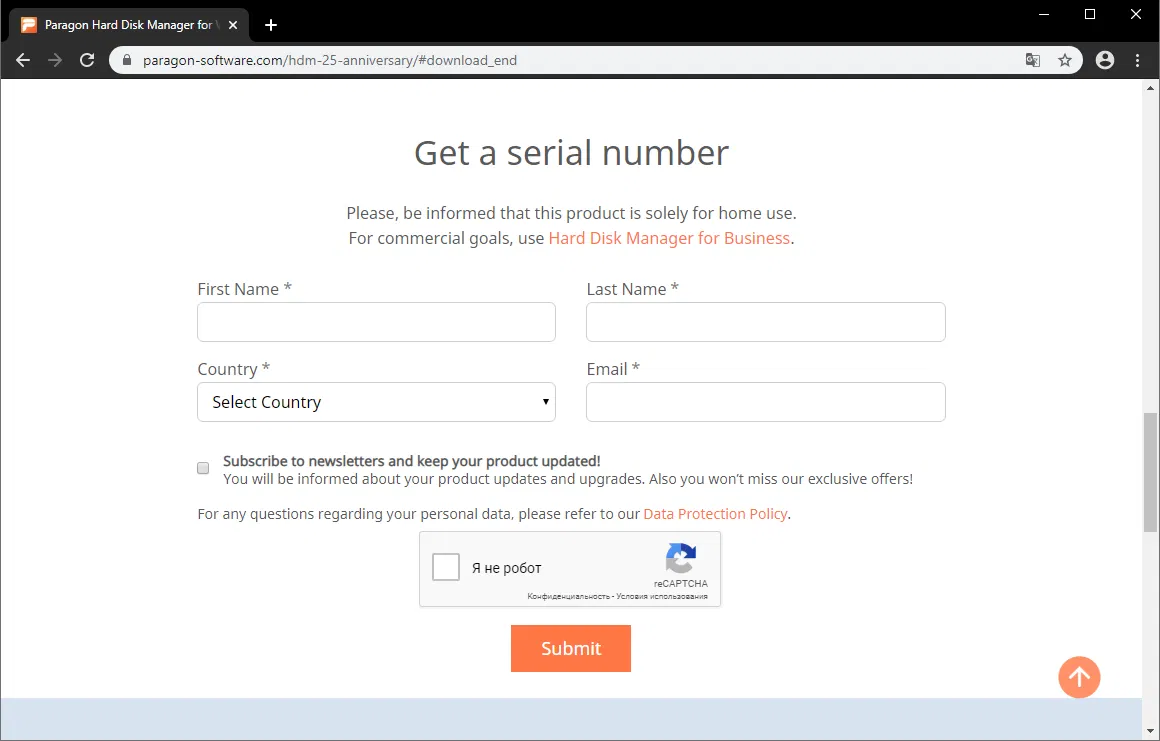Go back to the previous page
This screenshot has width=1160, height=741.
(x=23, y=61)
